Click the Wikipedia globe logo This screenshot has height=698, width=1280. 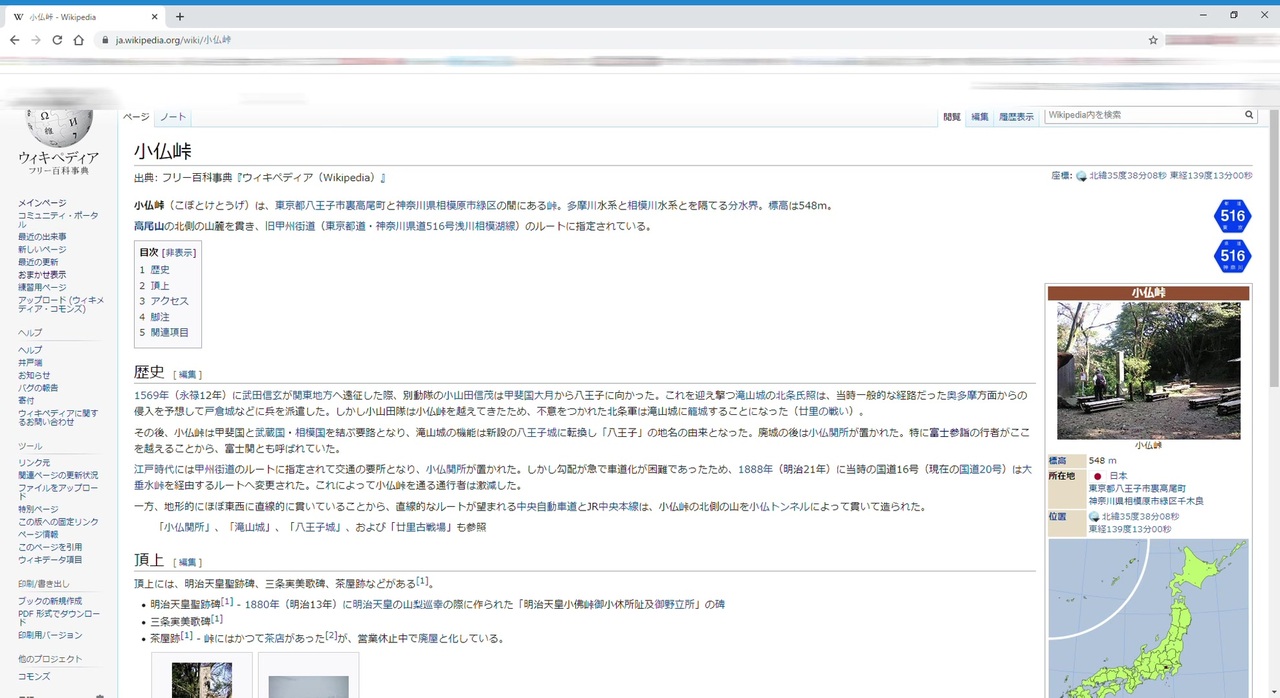[59, 128]
